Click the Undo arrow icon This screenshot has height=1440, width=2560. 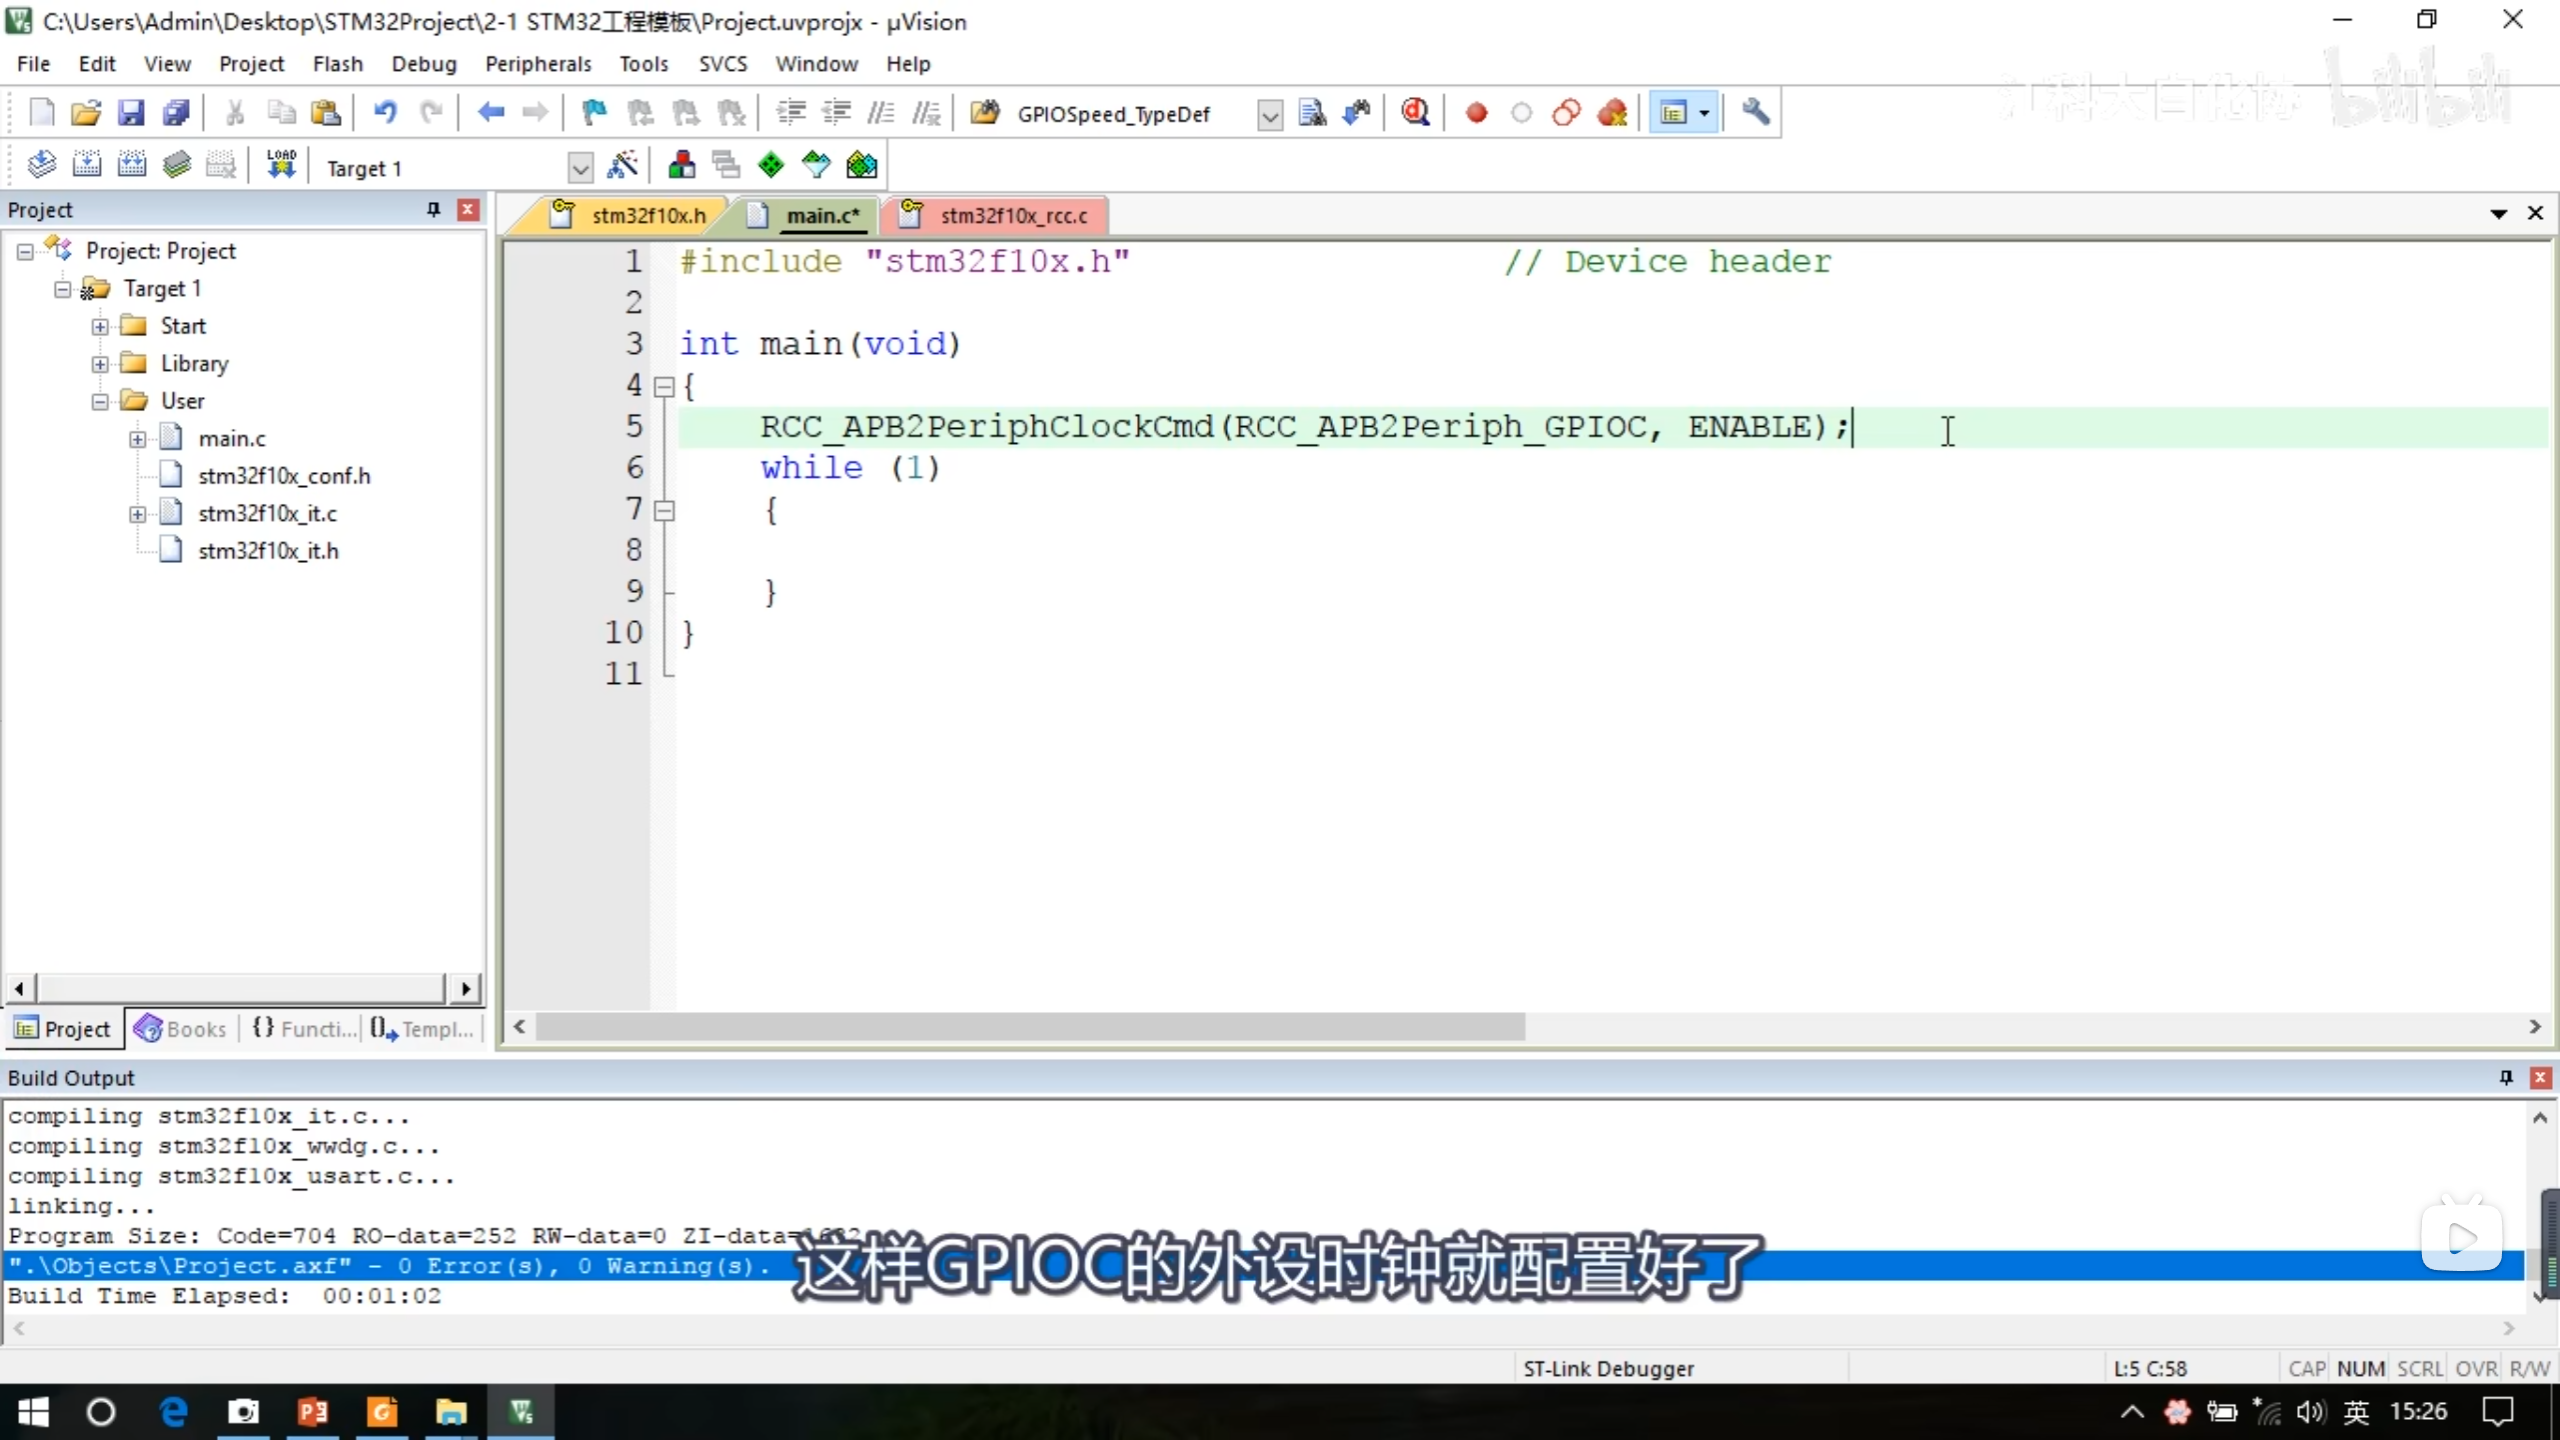[385, 113]
